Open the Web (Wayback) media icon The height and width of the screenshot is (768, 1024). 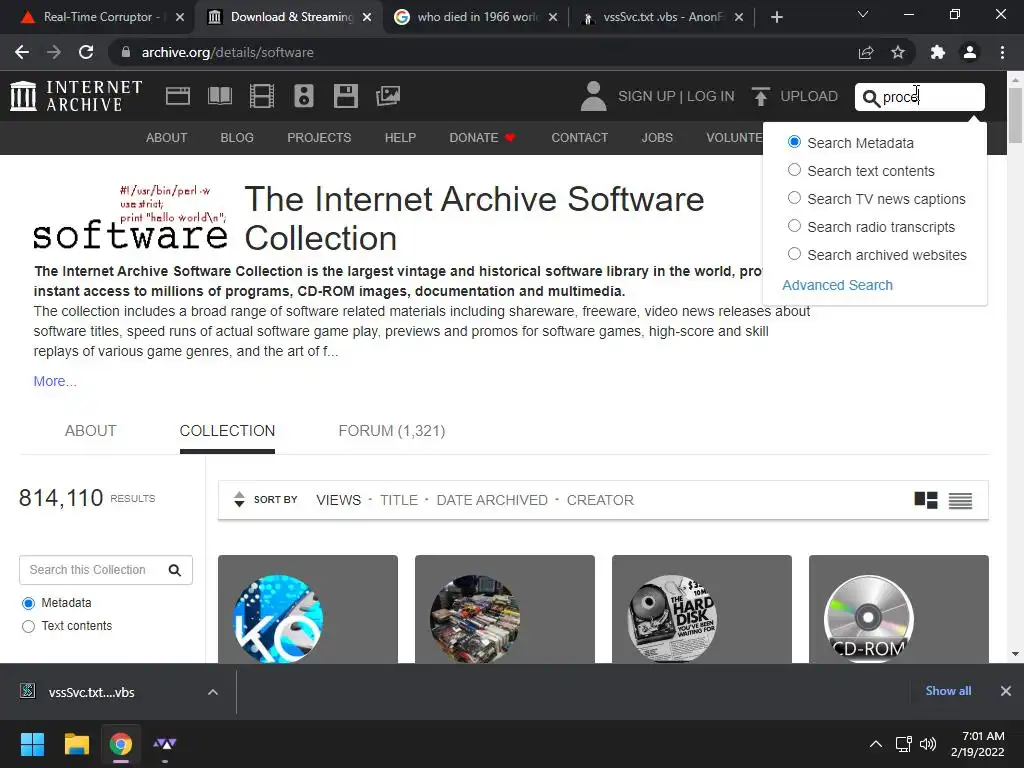pyautogui.click(x=178, y=96)
